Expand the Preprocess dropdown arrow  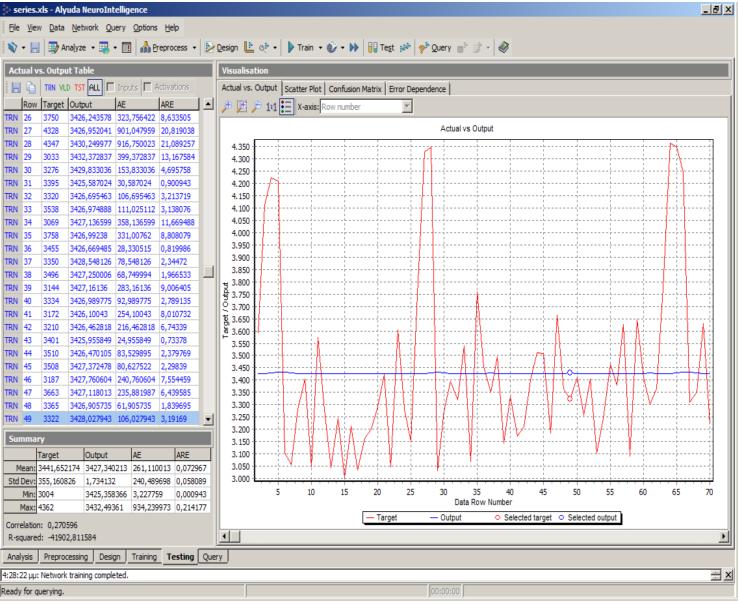point(194,48)
